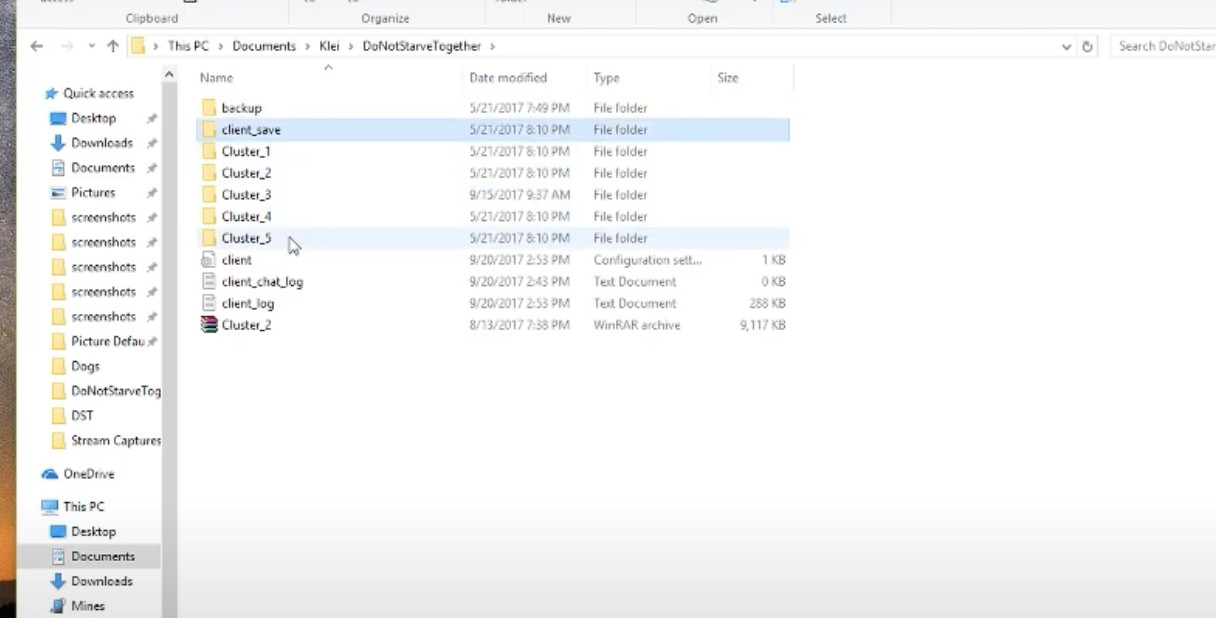
Task: Click the Refresh button in address bar
Action: pos(1088,46)
